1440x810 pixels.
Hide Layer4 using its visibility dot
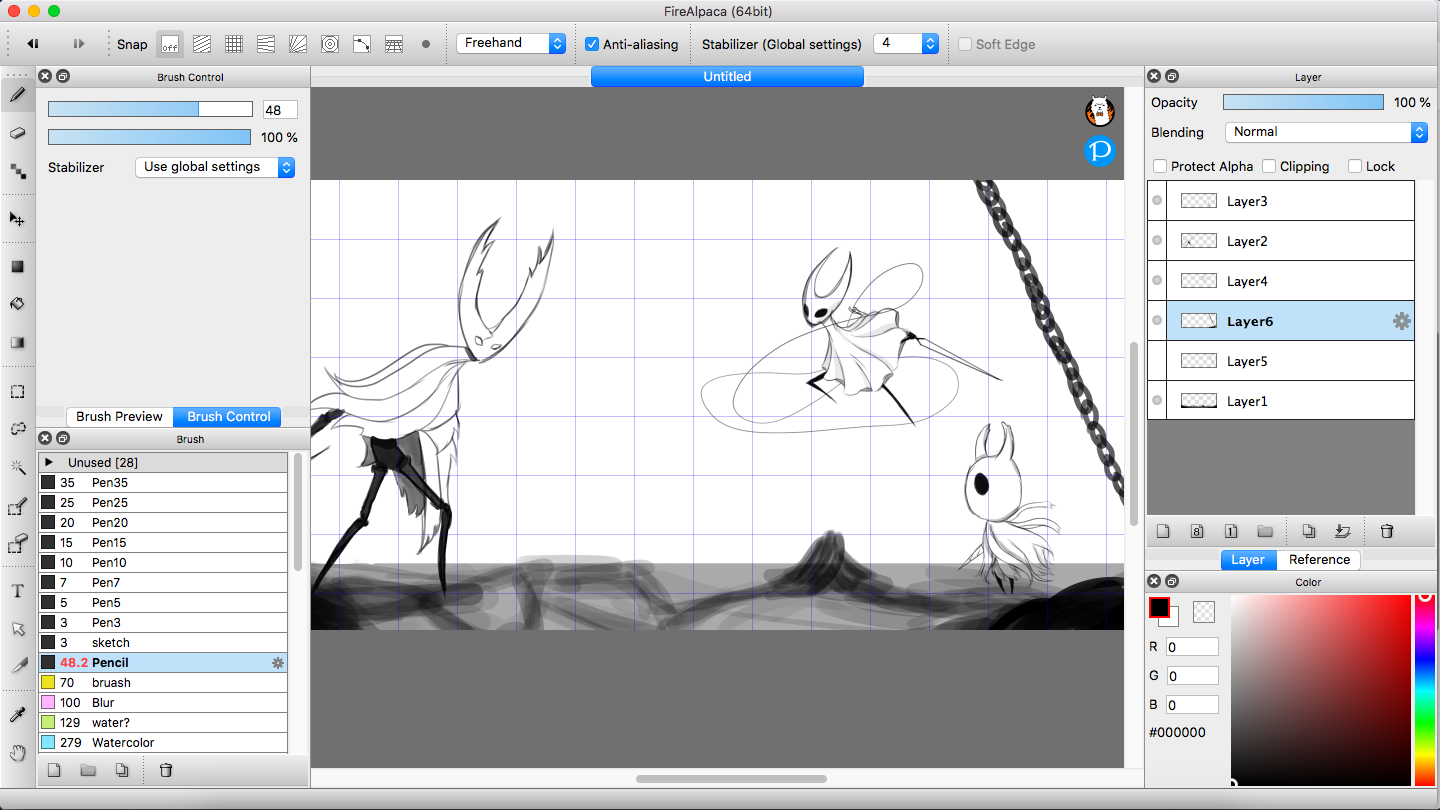[x=1157, y=281]
